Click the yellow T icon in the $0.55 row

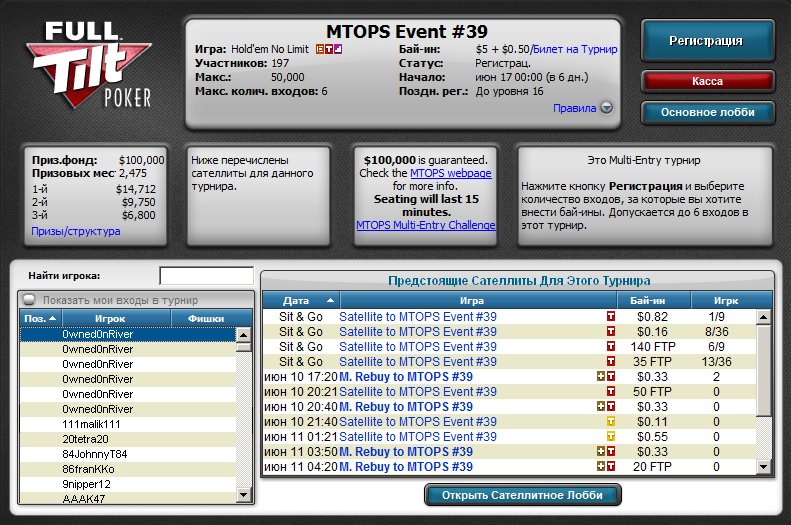click(x=611, y=436)
